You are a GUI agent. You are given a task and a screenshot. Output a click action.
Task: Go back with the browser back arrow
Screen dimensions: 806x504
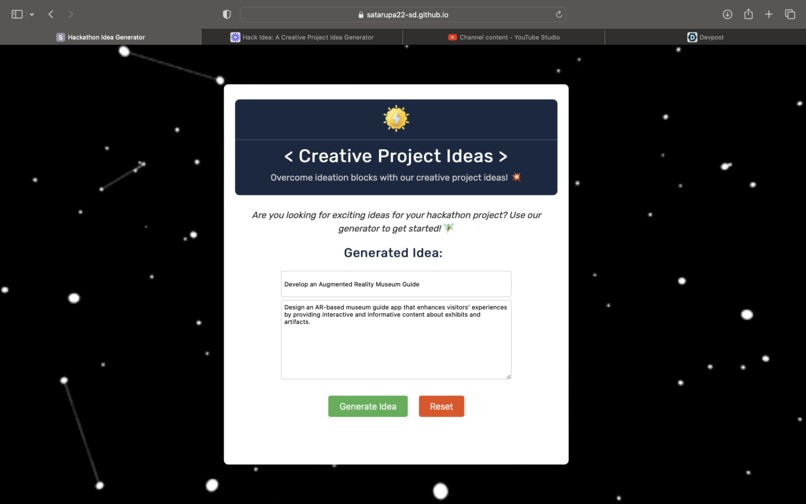click(x=51, y=14)
